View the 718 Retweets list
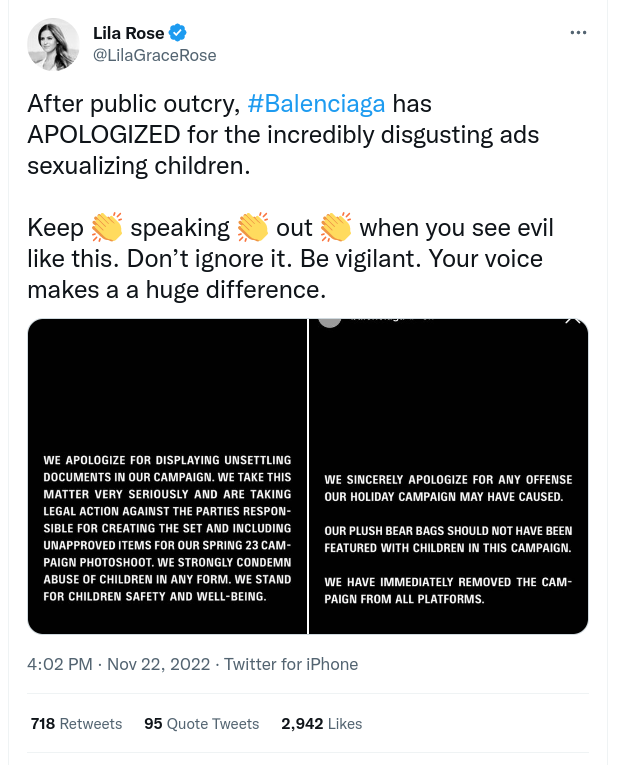Image resolution: width=621 pixels, height=765 pixels. (x=76, y=723)
